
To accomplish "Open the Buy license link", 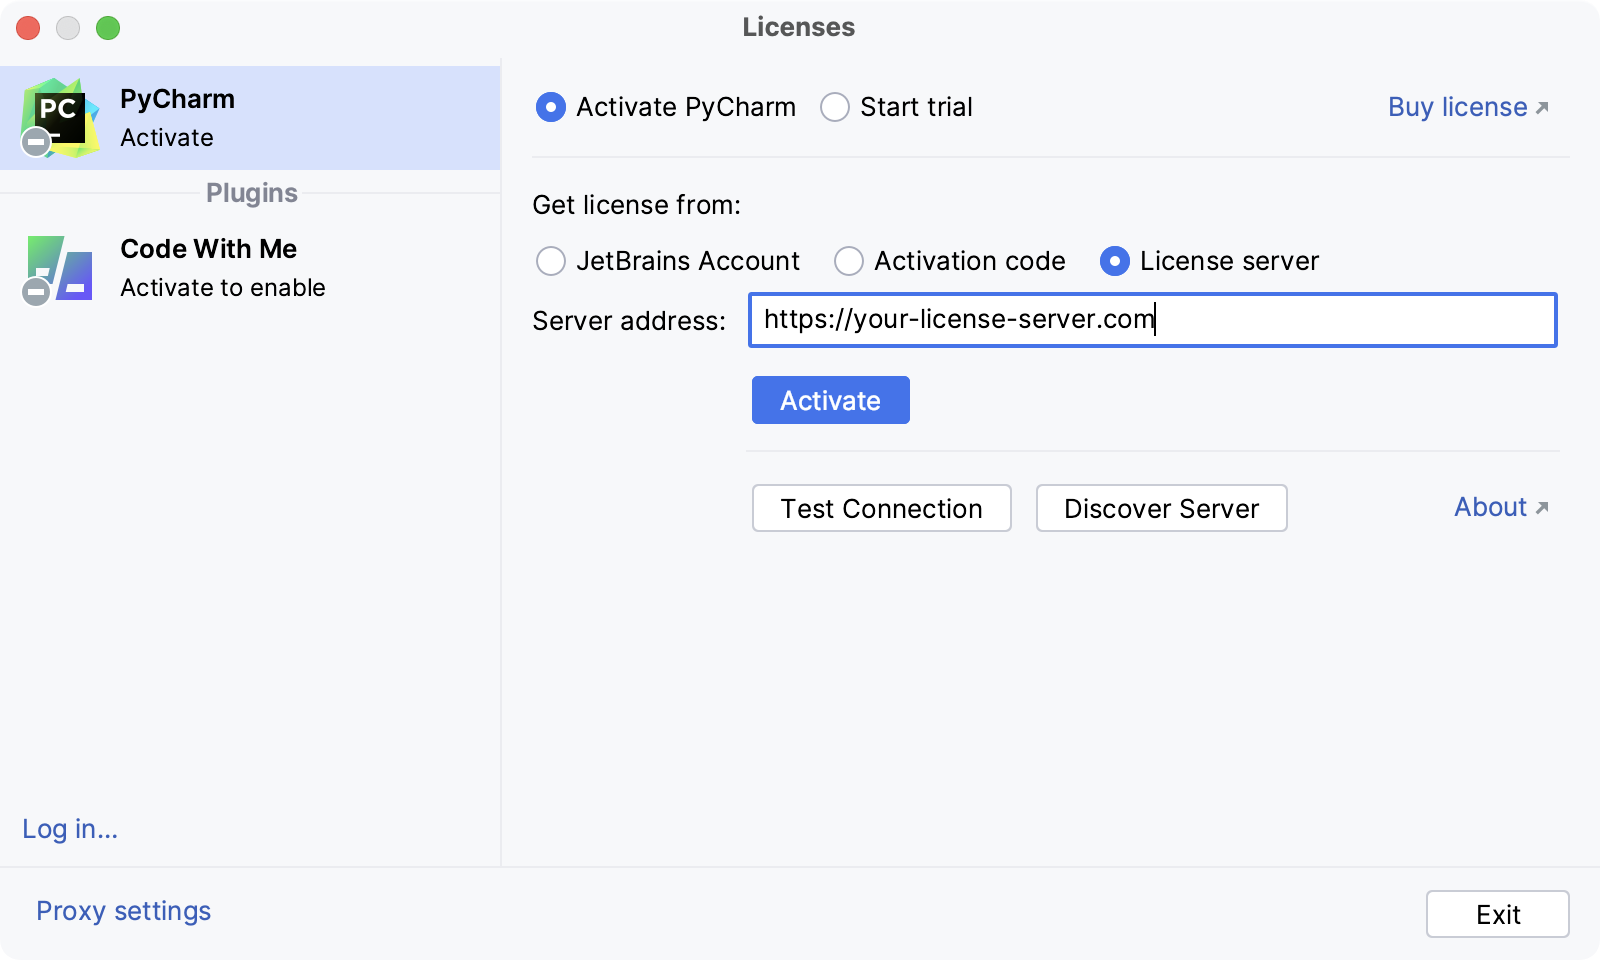I will tap(1455, 107).
